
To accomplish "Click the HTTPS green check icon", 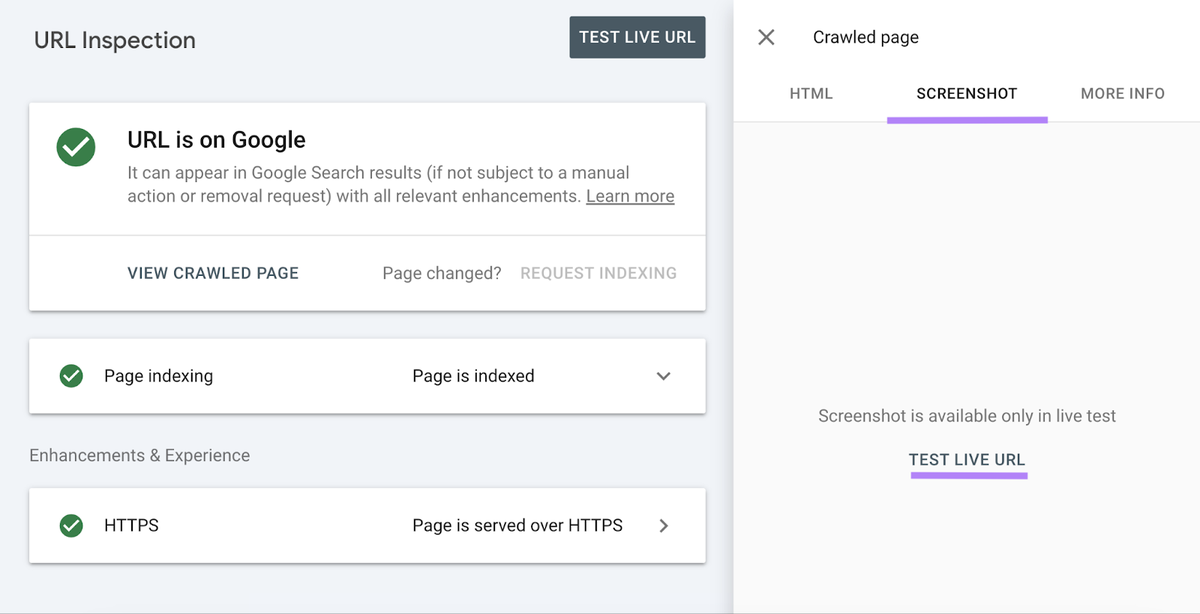I will click(x=71, y=525).
